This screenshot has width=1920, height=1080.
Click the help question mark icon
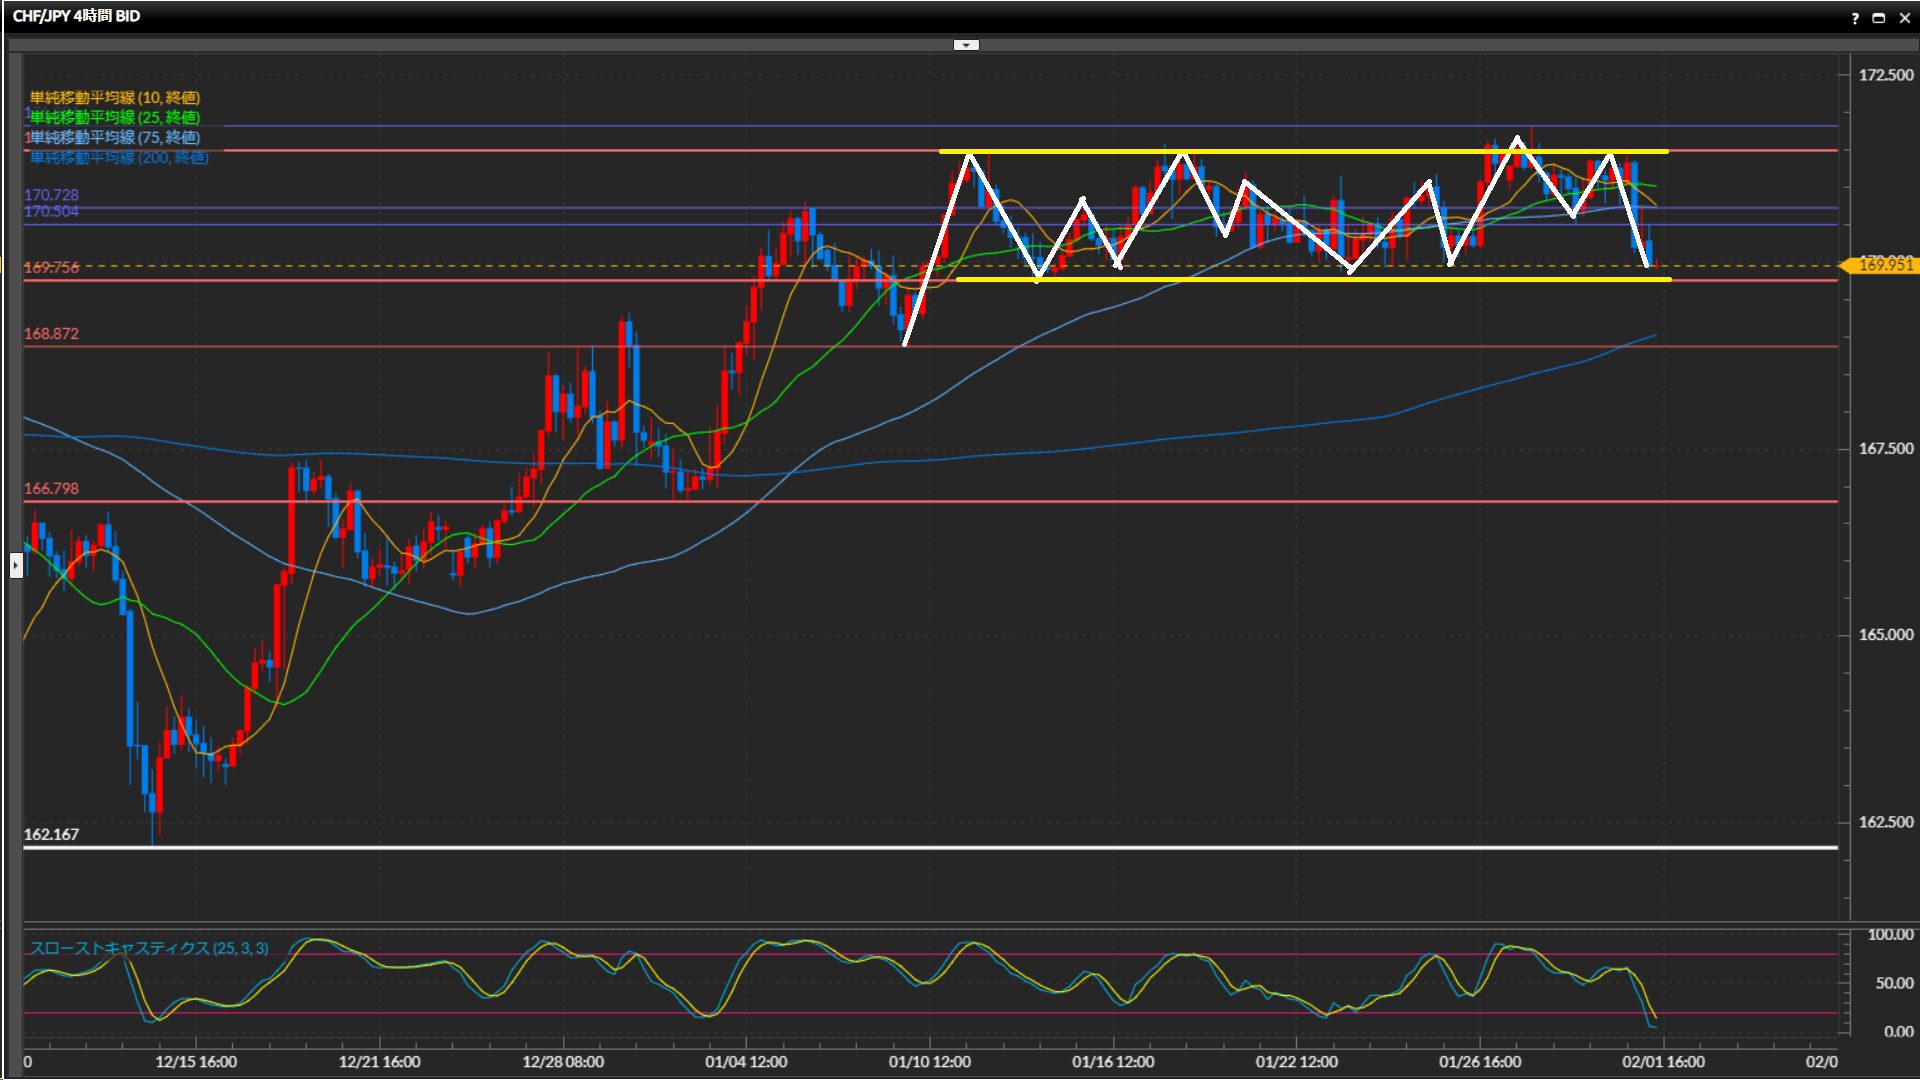pyautogui.click(x=1855, y=18)
